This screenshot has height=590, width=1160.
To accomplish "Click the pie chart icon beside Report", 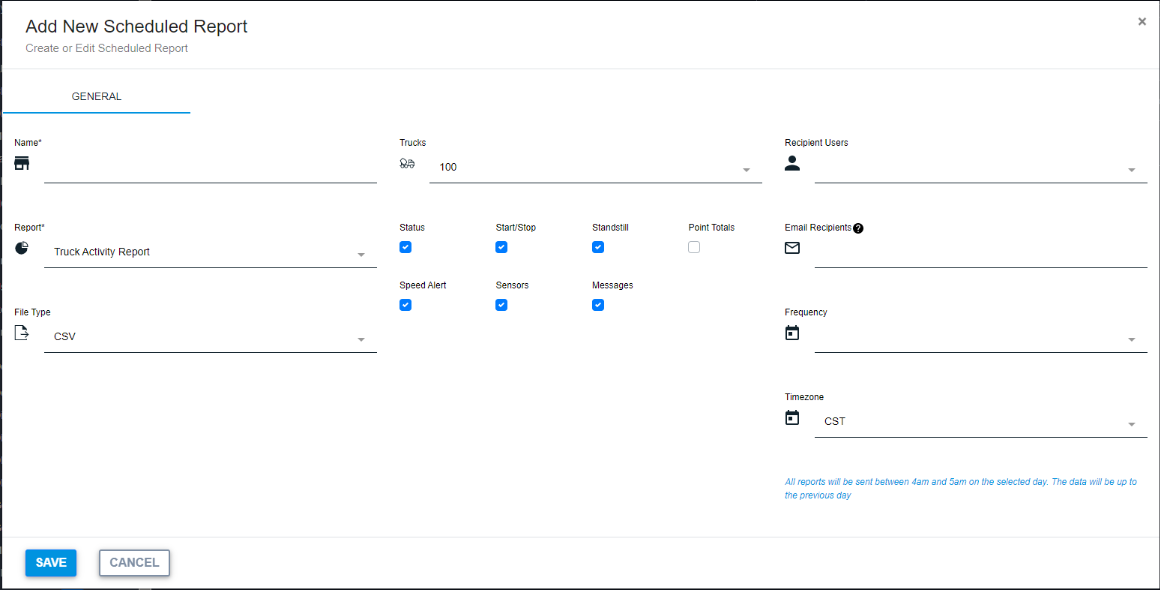I will 22,248.
